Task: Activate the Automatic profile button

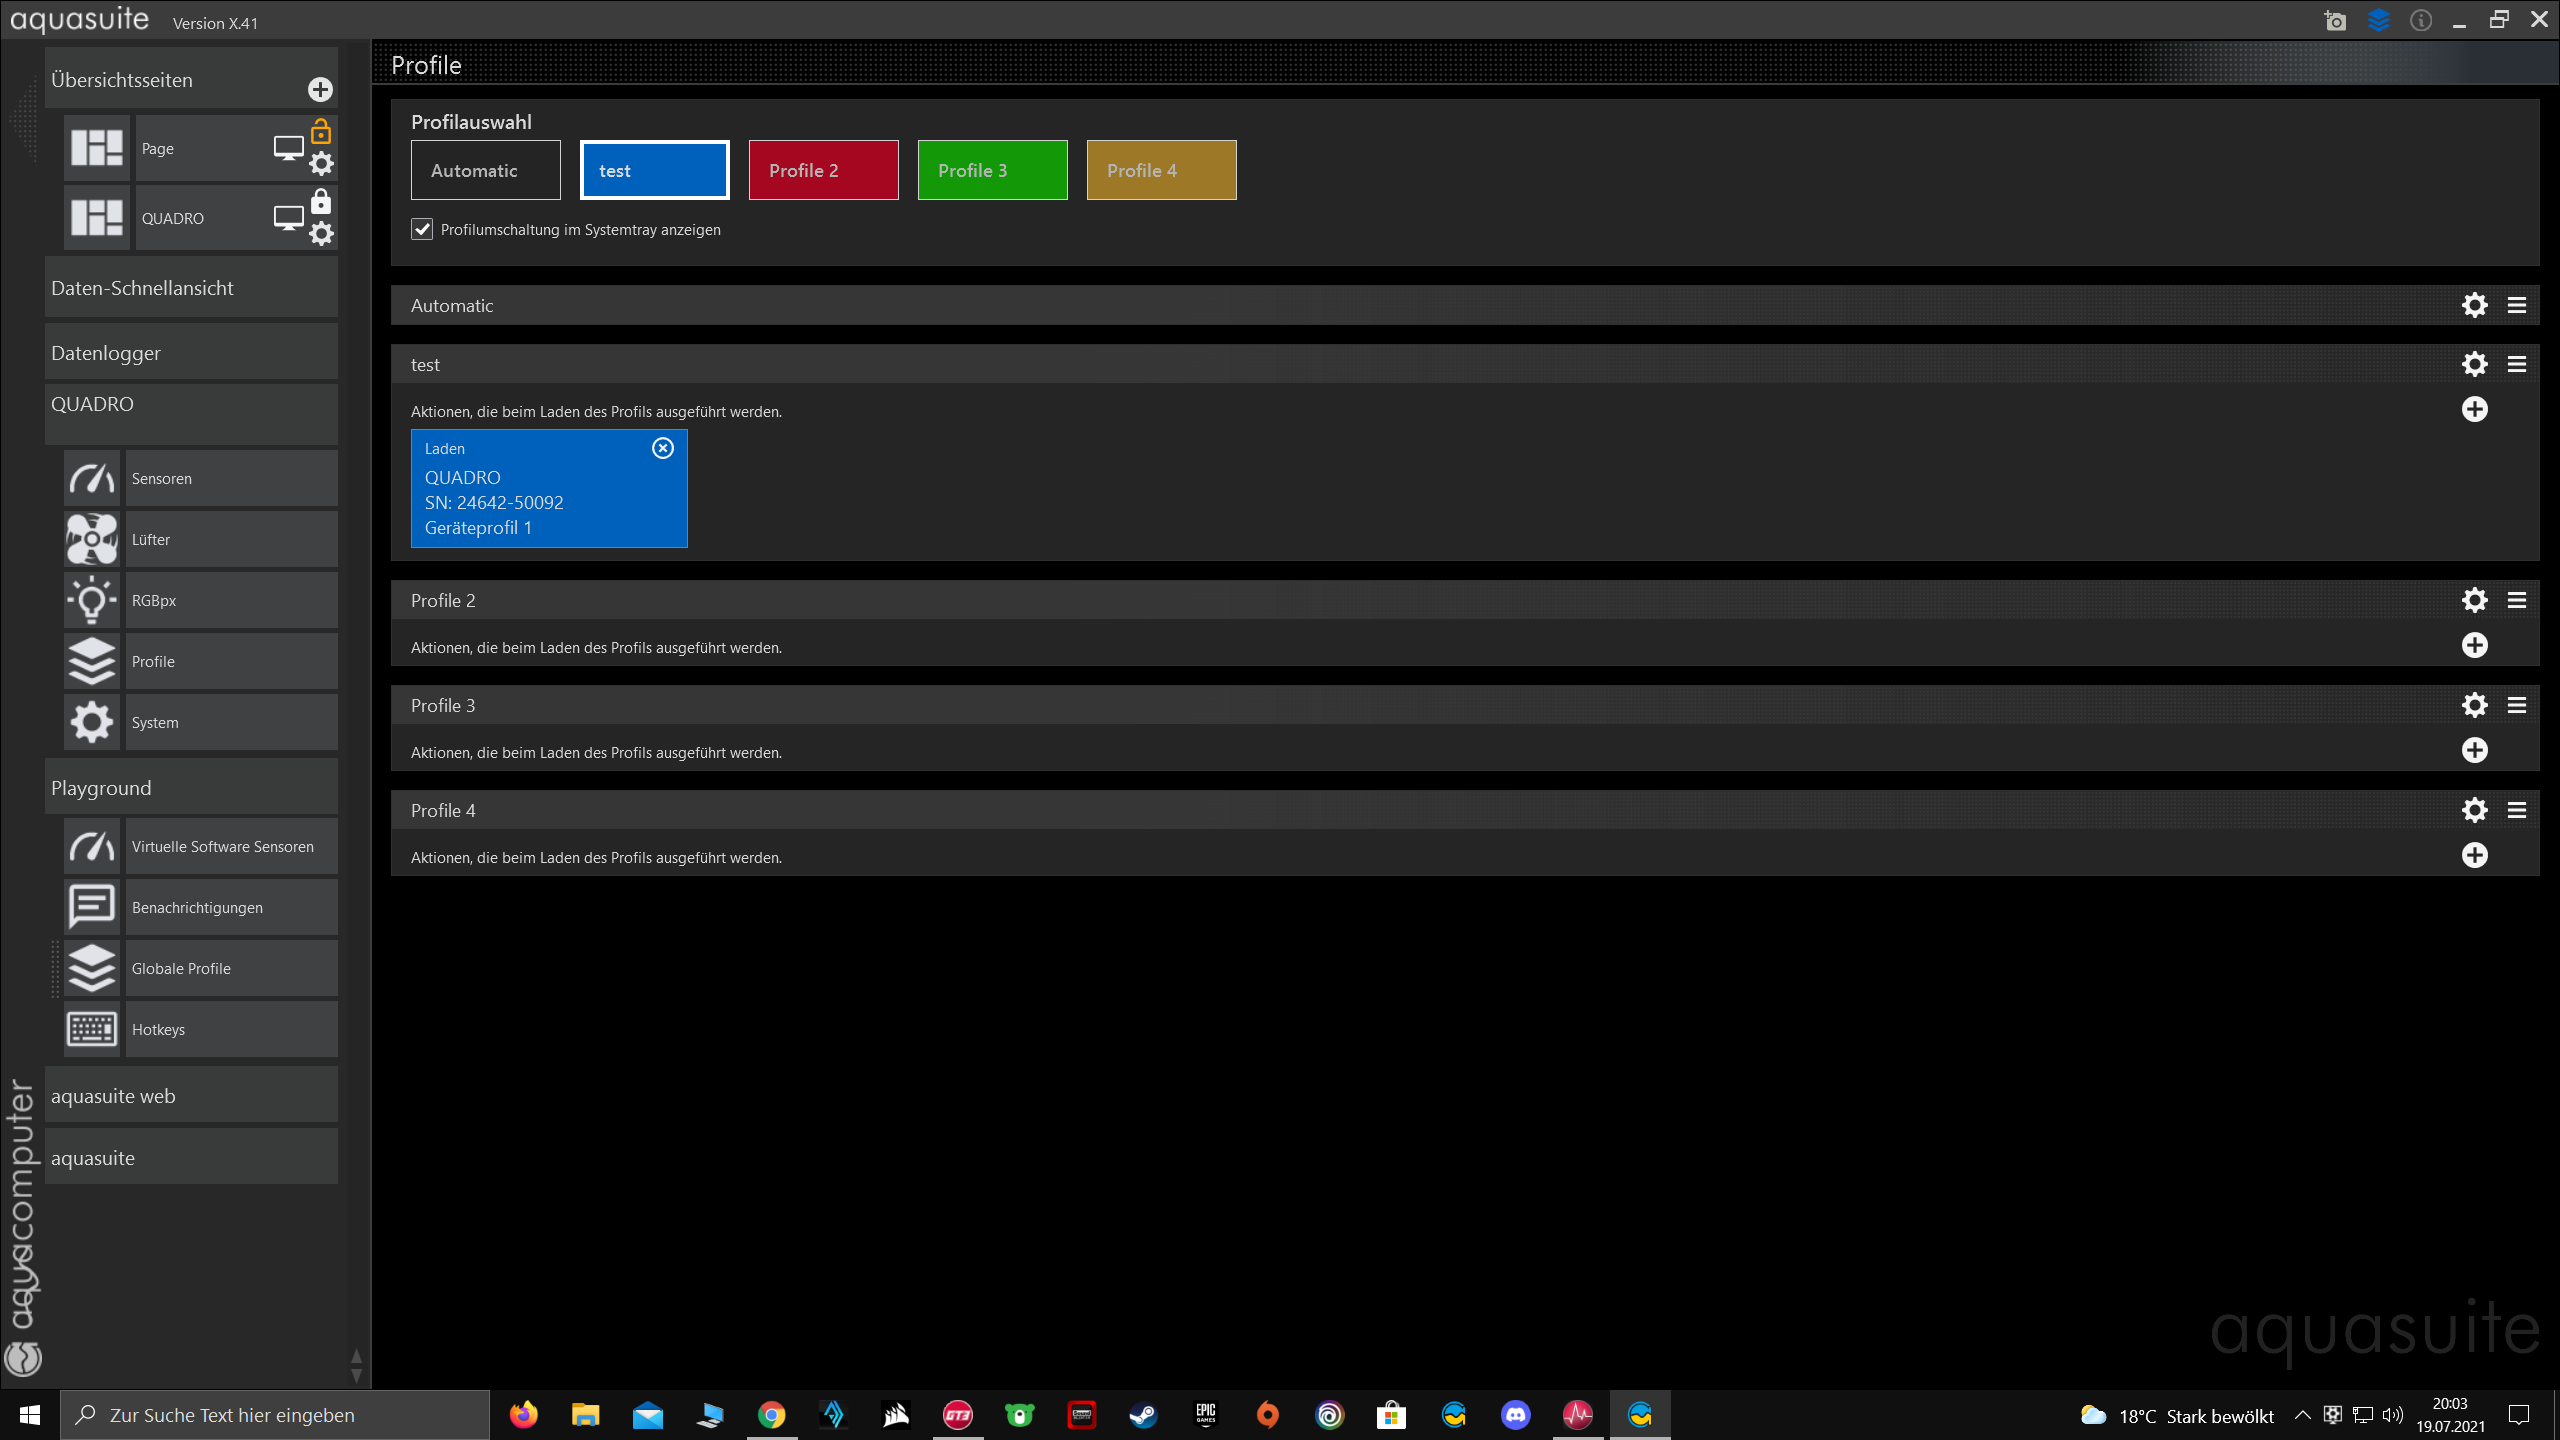Action: [485, 171]
